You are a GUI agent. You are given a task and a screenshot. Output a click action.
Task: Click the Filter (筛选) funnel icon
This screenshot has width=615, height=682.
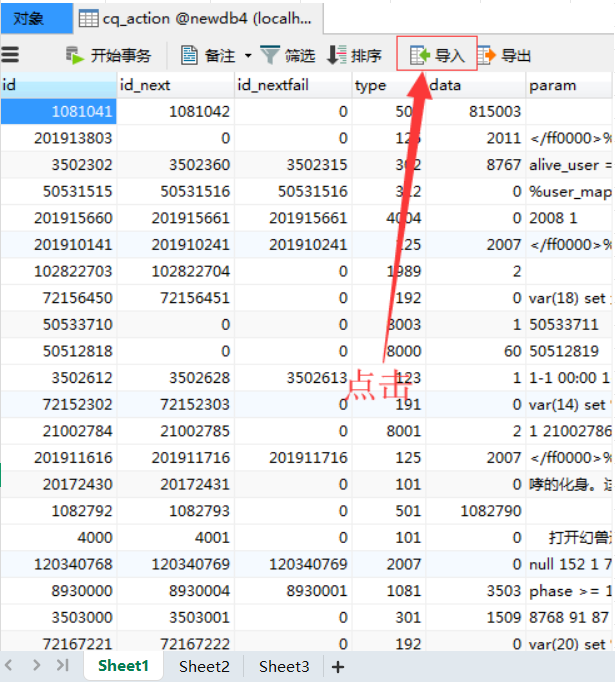270,55
